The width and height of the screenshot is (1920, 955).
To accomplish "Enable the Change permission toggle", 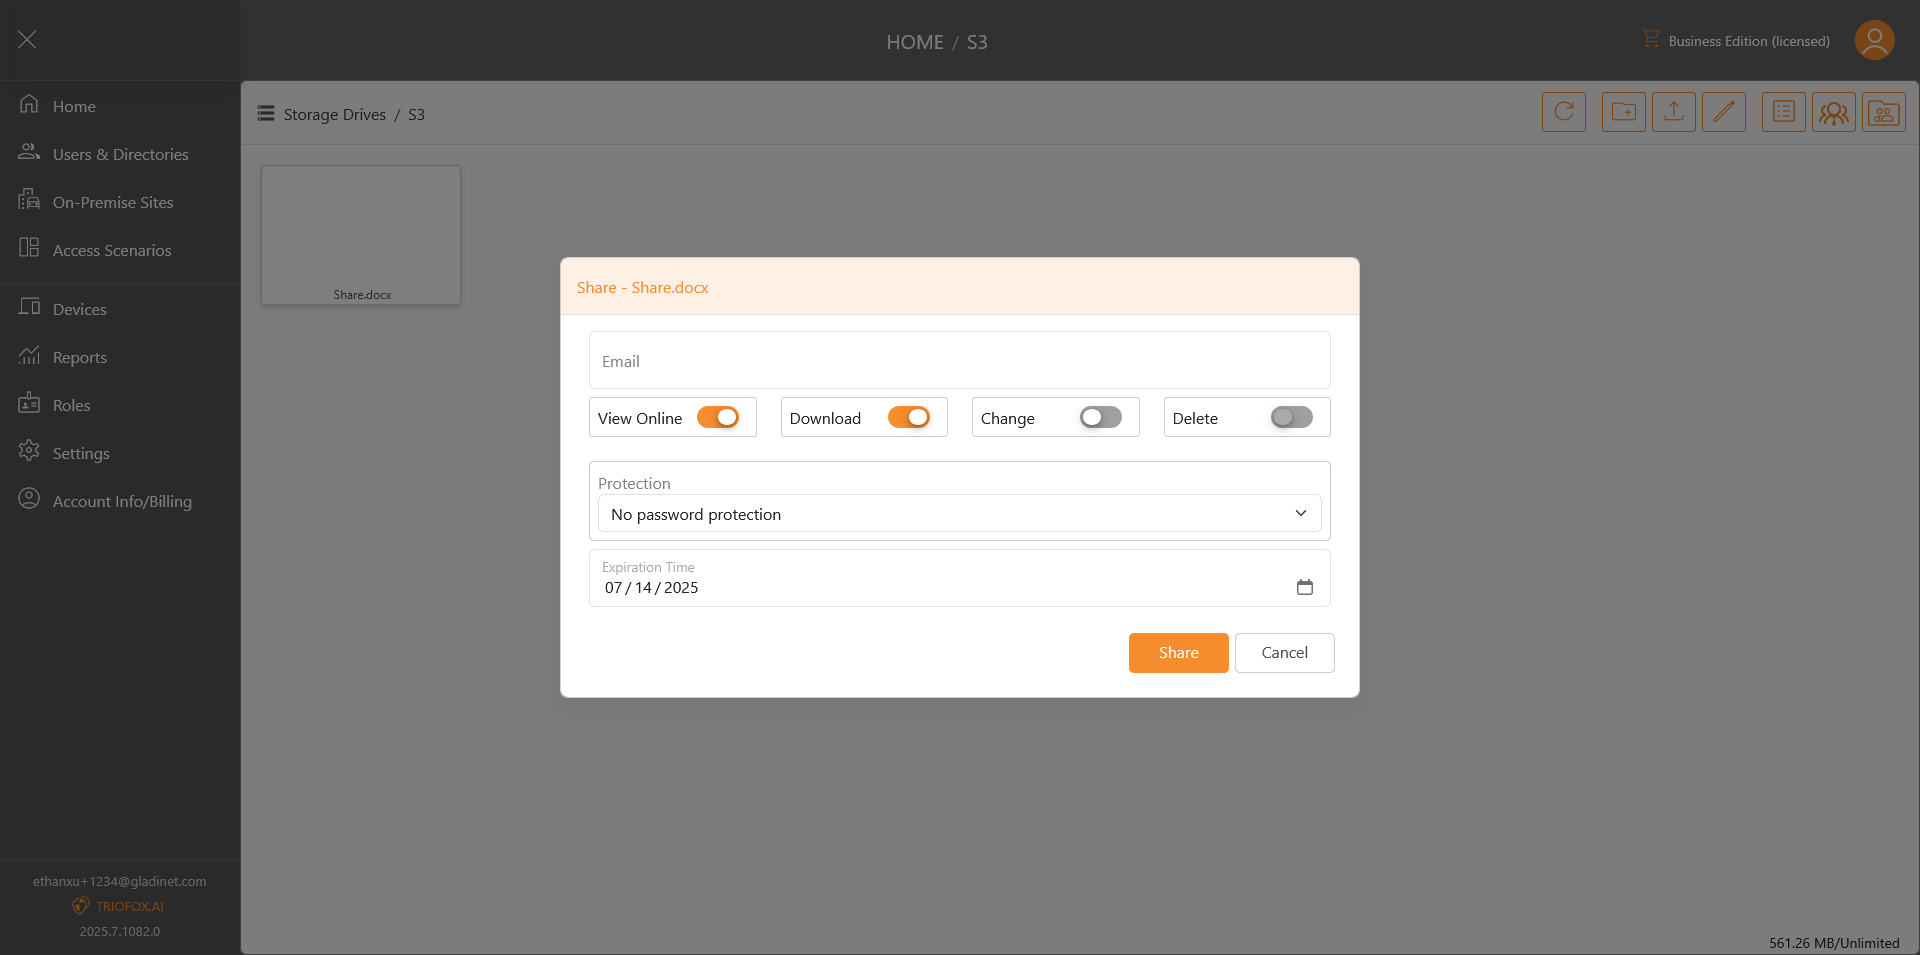I will click(1101, 417).
